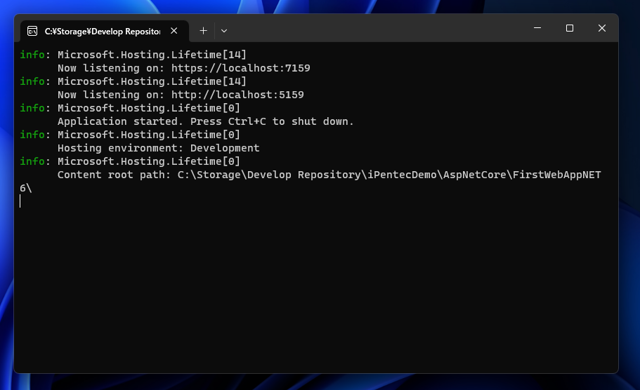
Task: Click the first green 'info' label
Action: (x=32, y=55)
